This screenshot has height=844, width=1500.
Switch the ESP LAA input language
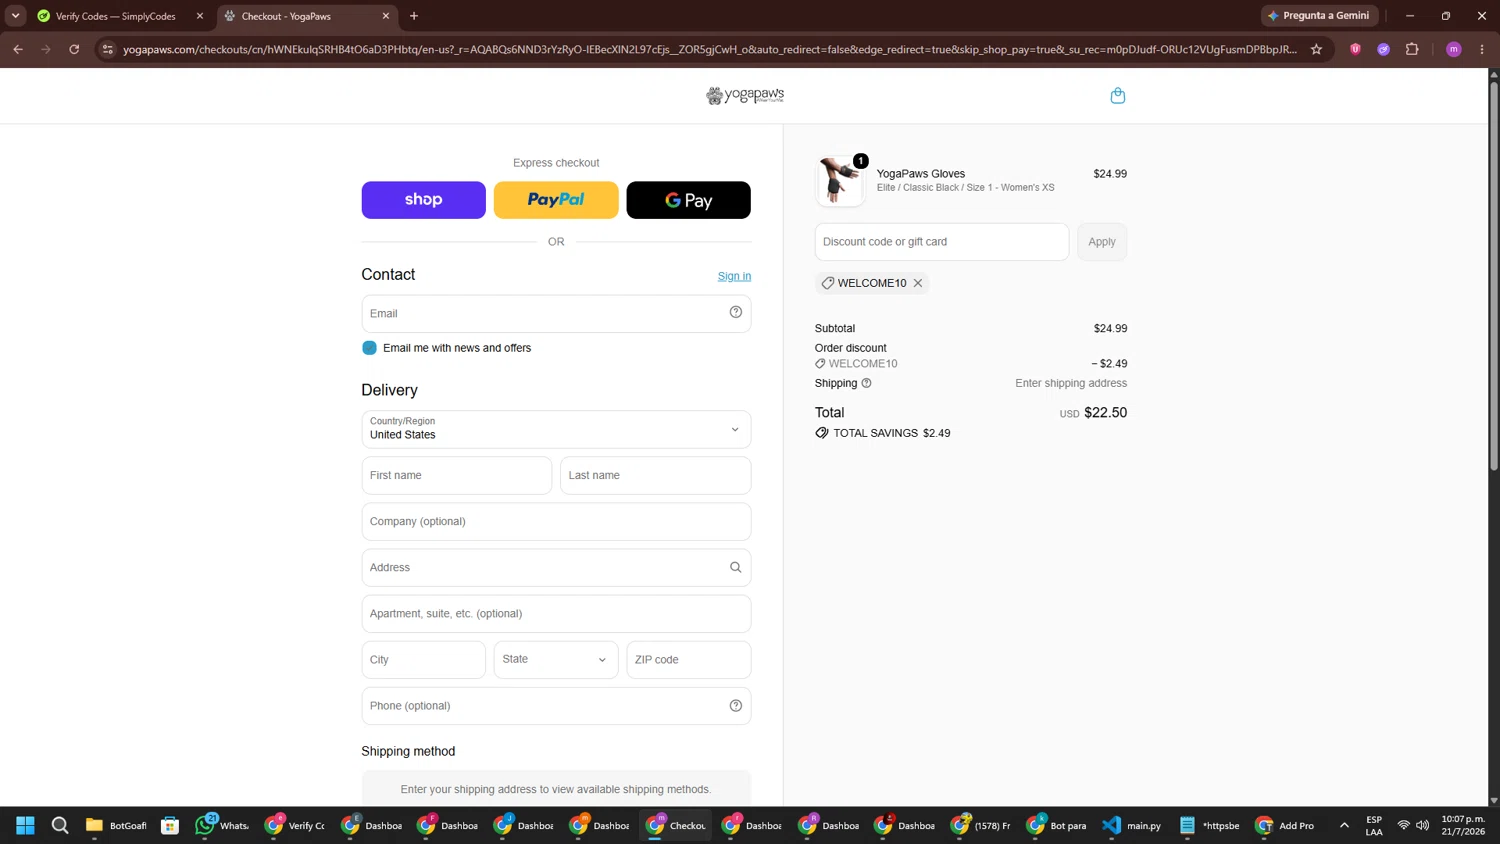pyautogui.click(x=1374, y=825)
